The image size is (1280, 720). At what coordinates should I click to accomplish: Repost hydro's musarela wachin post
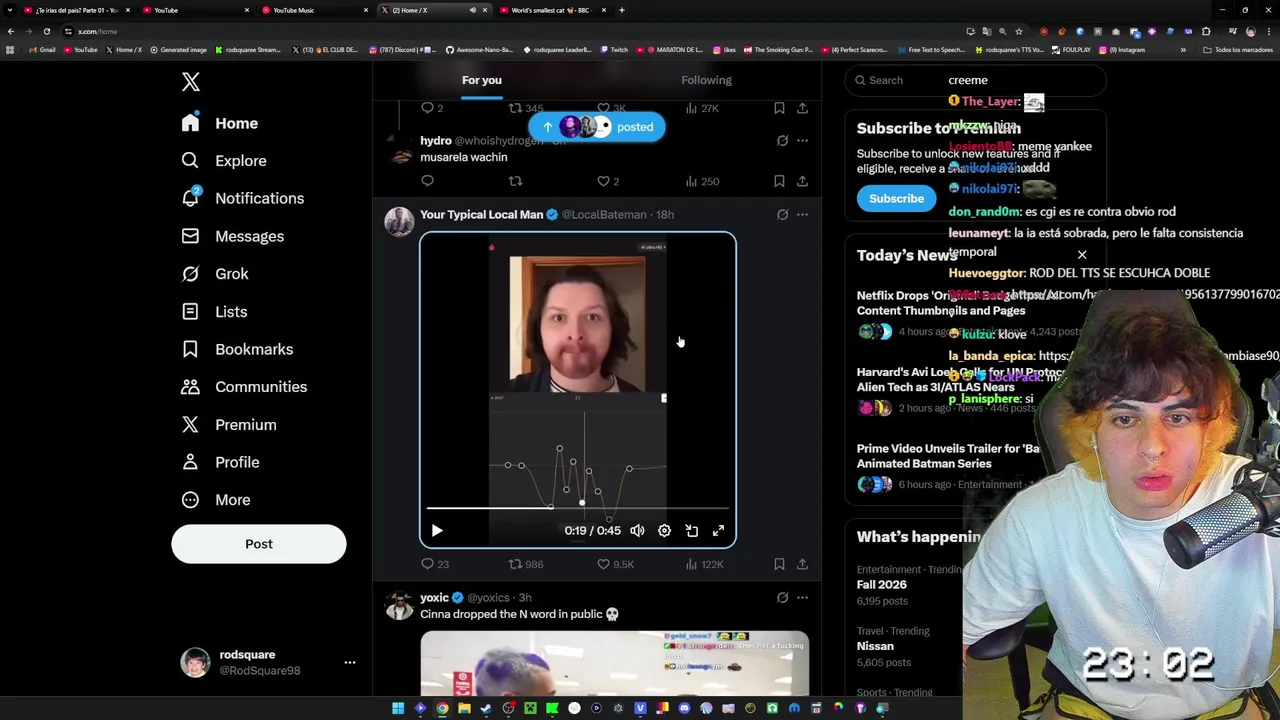tap(515, 181)
